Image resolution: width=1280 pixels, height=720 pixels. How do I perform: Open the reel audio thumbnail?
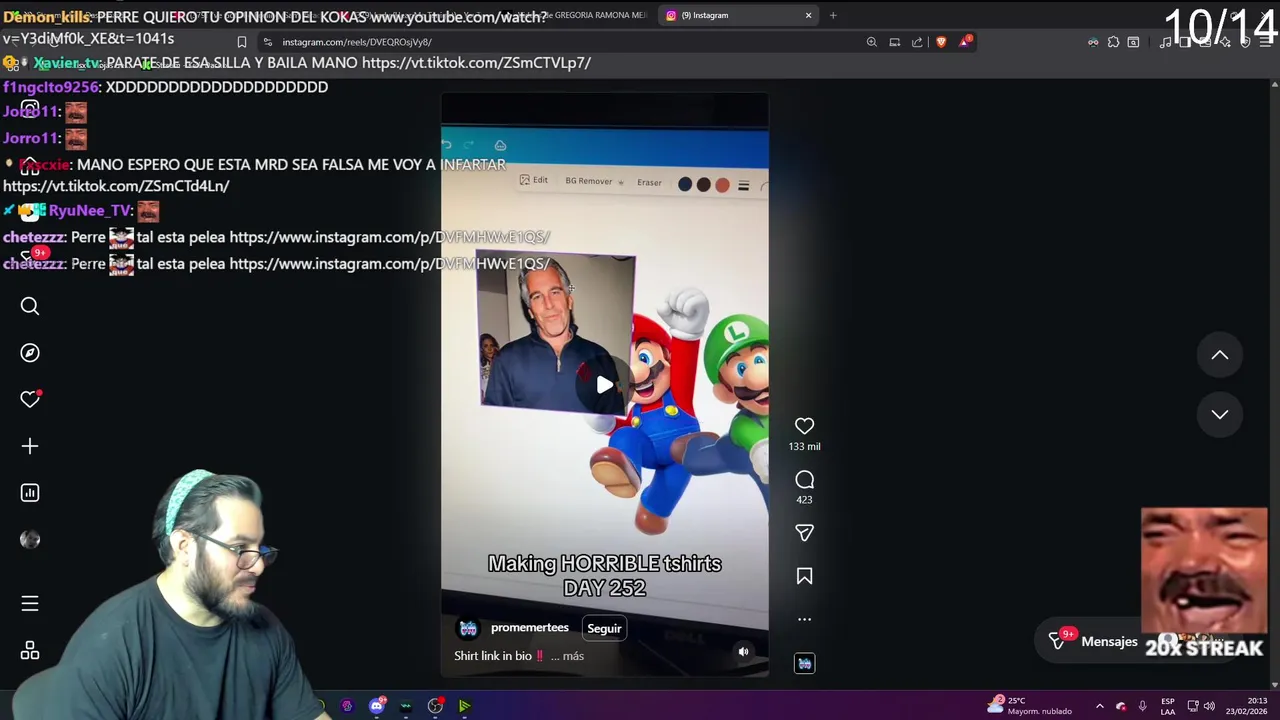[804, 663]
